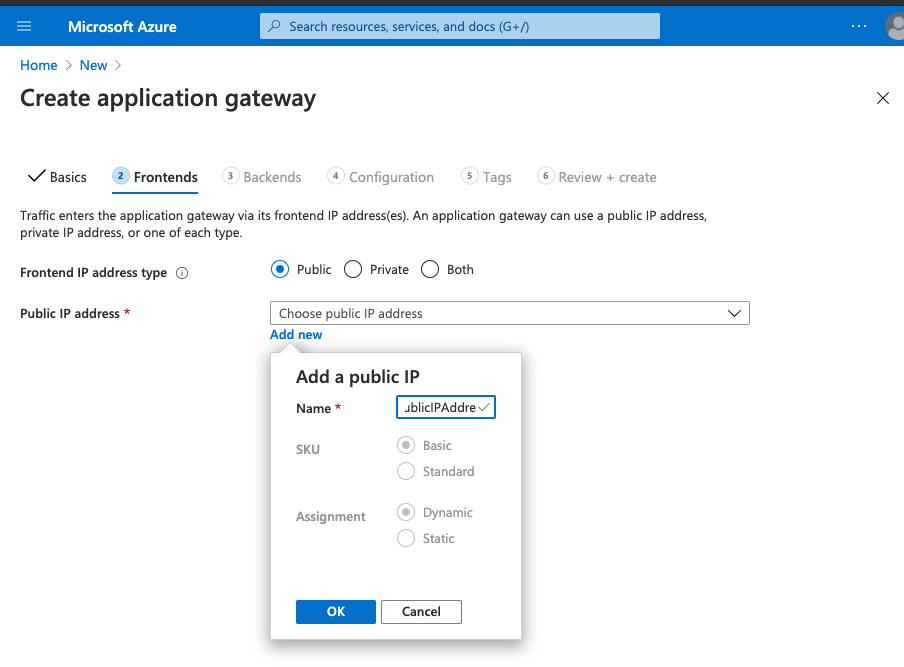The height and width of the screenshot is (667, 904).
Task: Click the Add new link
Action: coord(296,334)
